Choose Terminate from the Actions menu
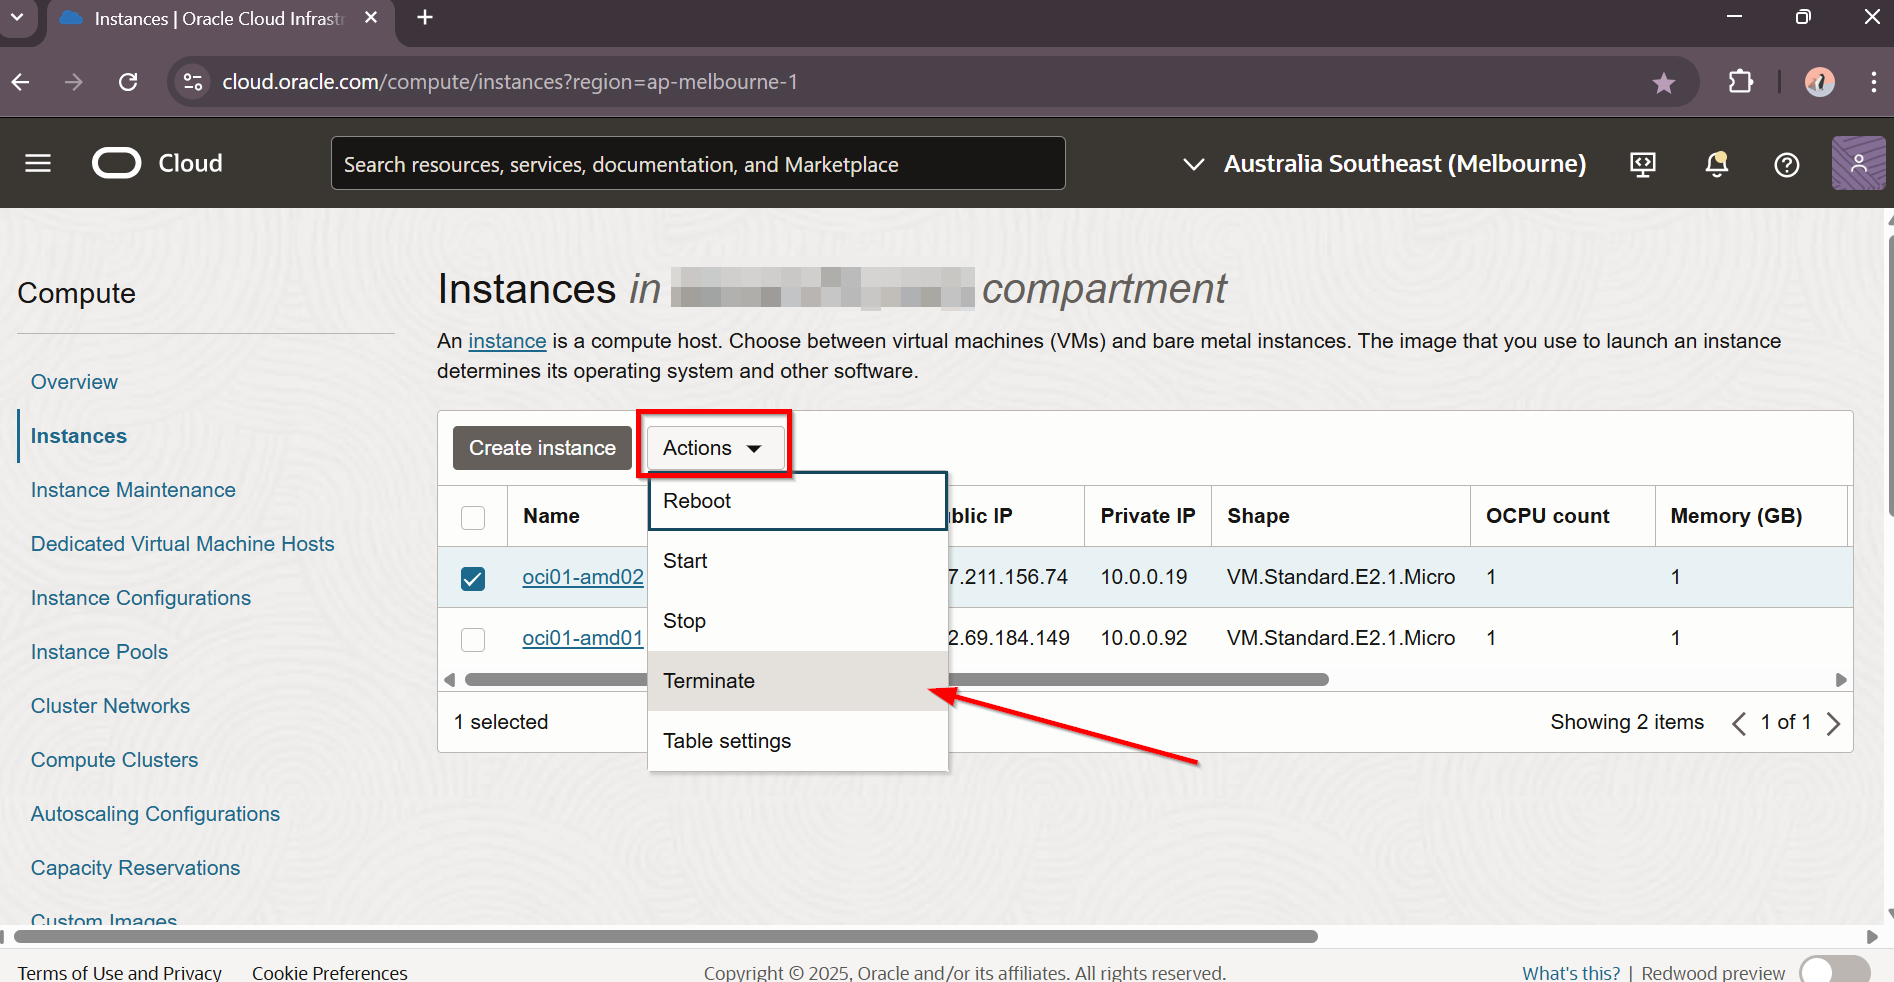1894x982 pixels. point(709,681)
